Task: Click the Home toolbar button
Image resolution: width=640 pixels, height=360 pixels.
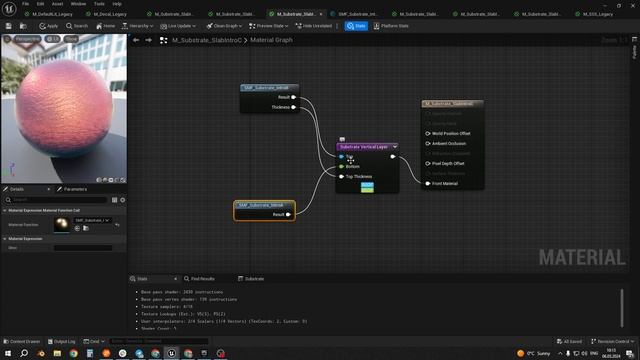Action: click(105, 26)
